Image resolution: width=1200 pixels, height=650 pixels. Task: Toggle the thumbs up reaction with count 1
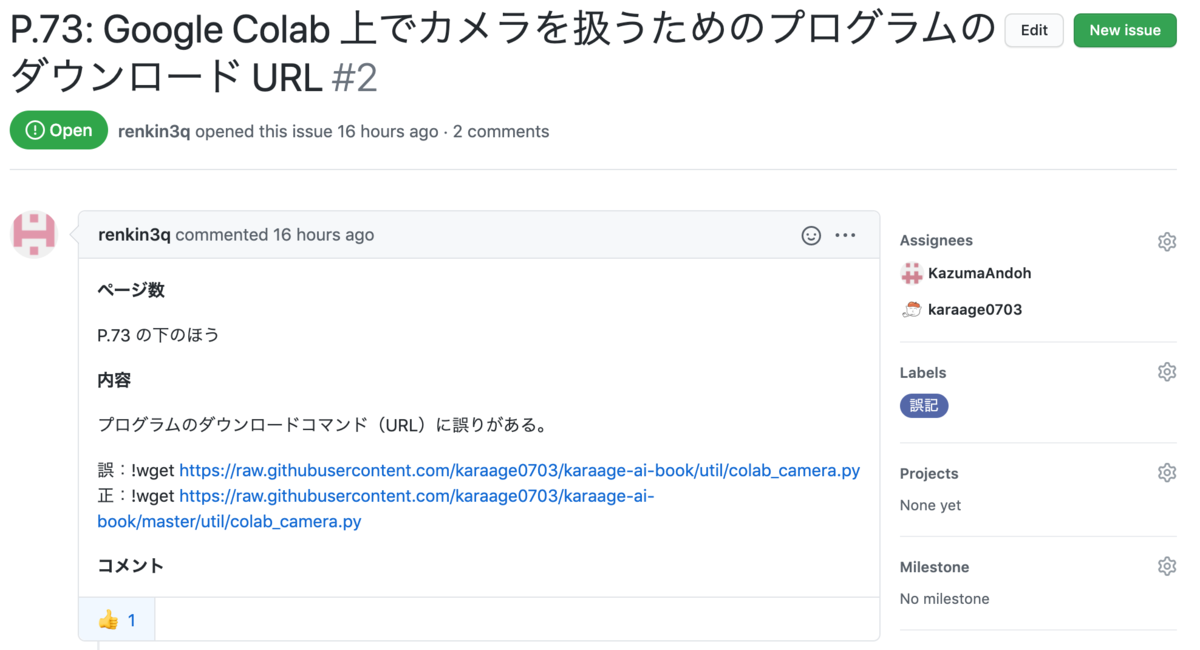[117, 620]
